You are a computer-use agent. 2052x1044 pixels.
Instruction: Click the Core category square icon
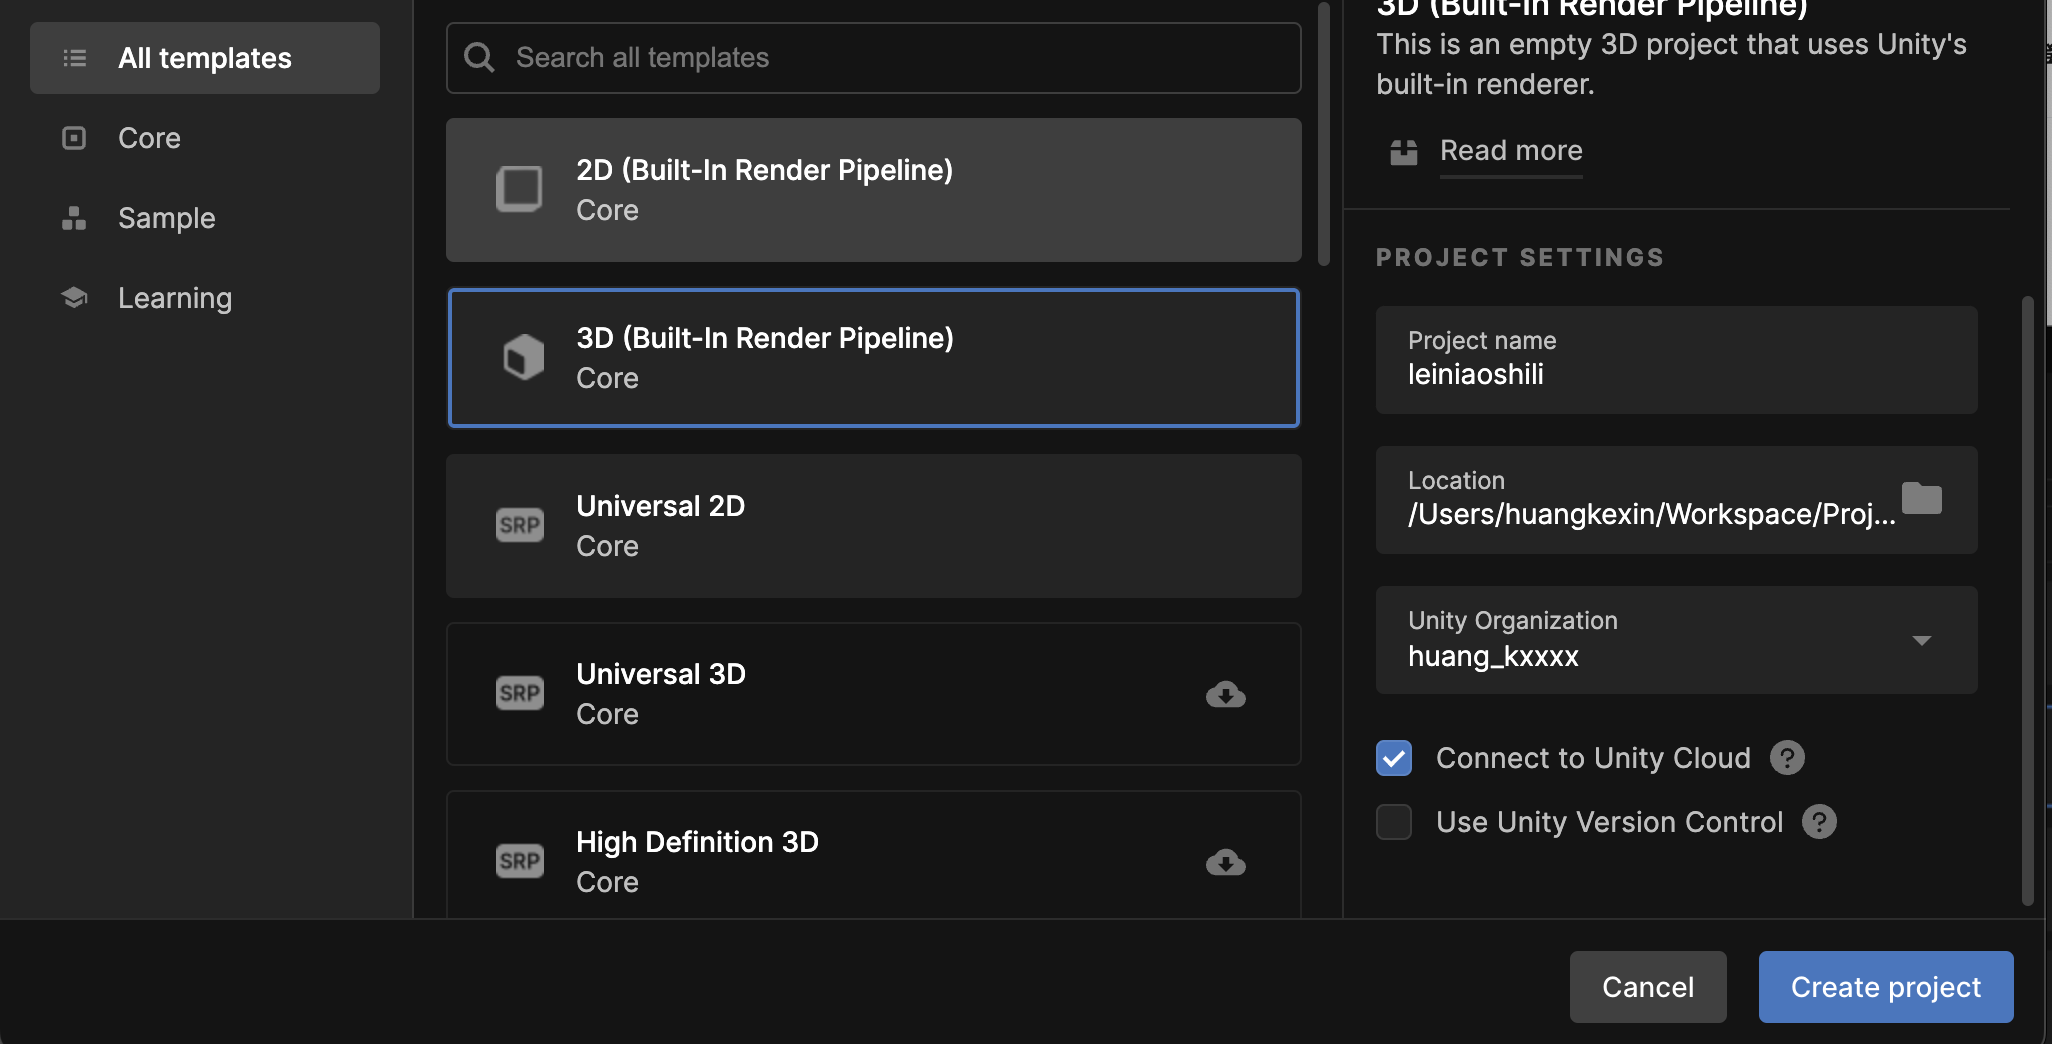pyautogui.click(x=74, y=138)
